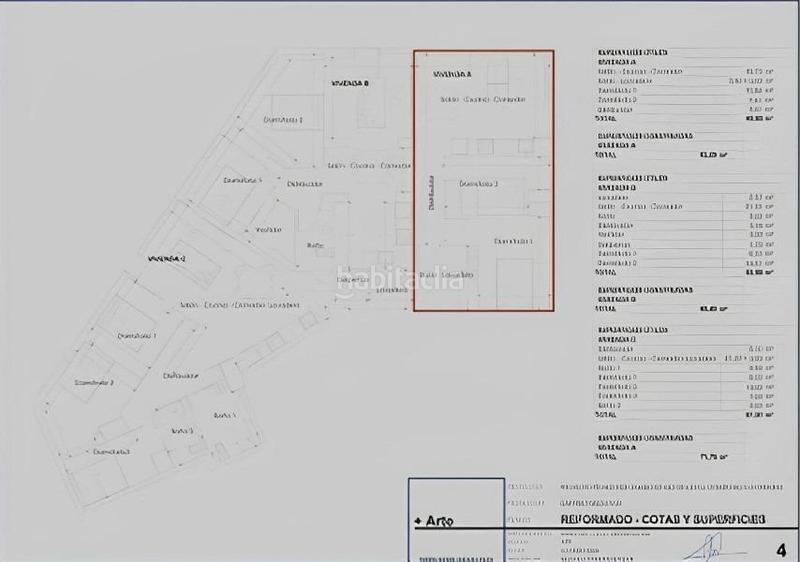Click the habitaclia watermark logo

(400, 279)
